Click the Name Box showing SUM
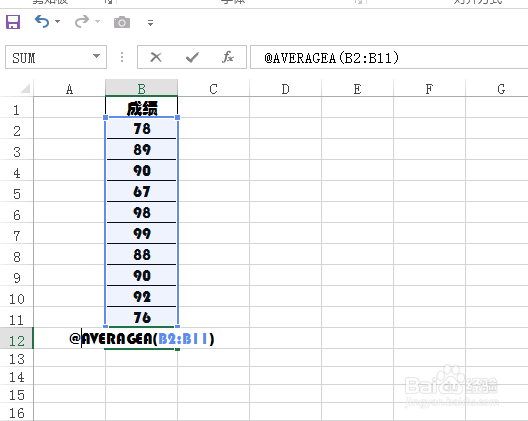 [x=56, y=57]
